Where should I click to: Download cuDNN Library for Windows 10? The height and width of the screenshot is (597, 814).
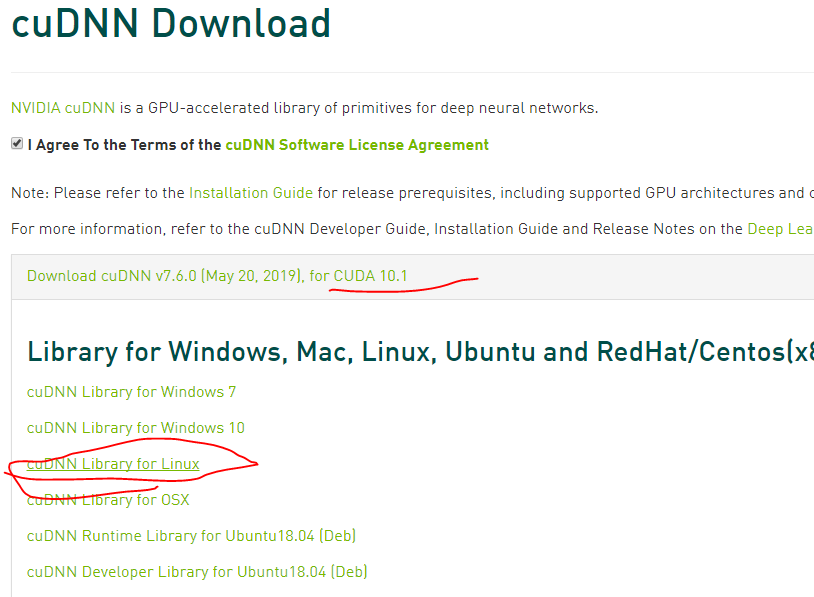point(135,428)
